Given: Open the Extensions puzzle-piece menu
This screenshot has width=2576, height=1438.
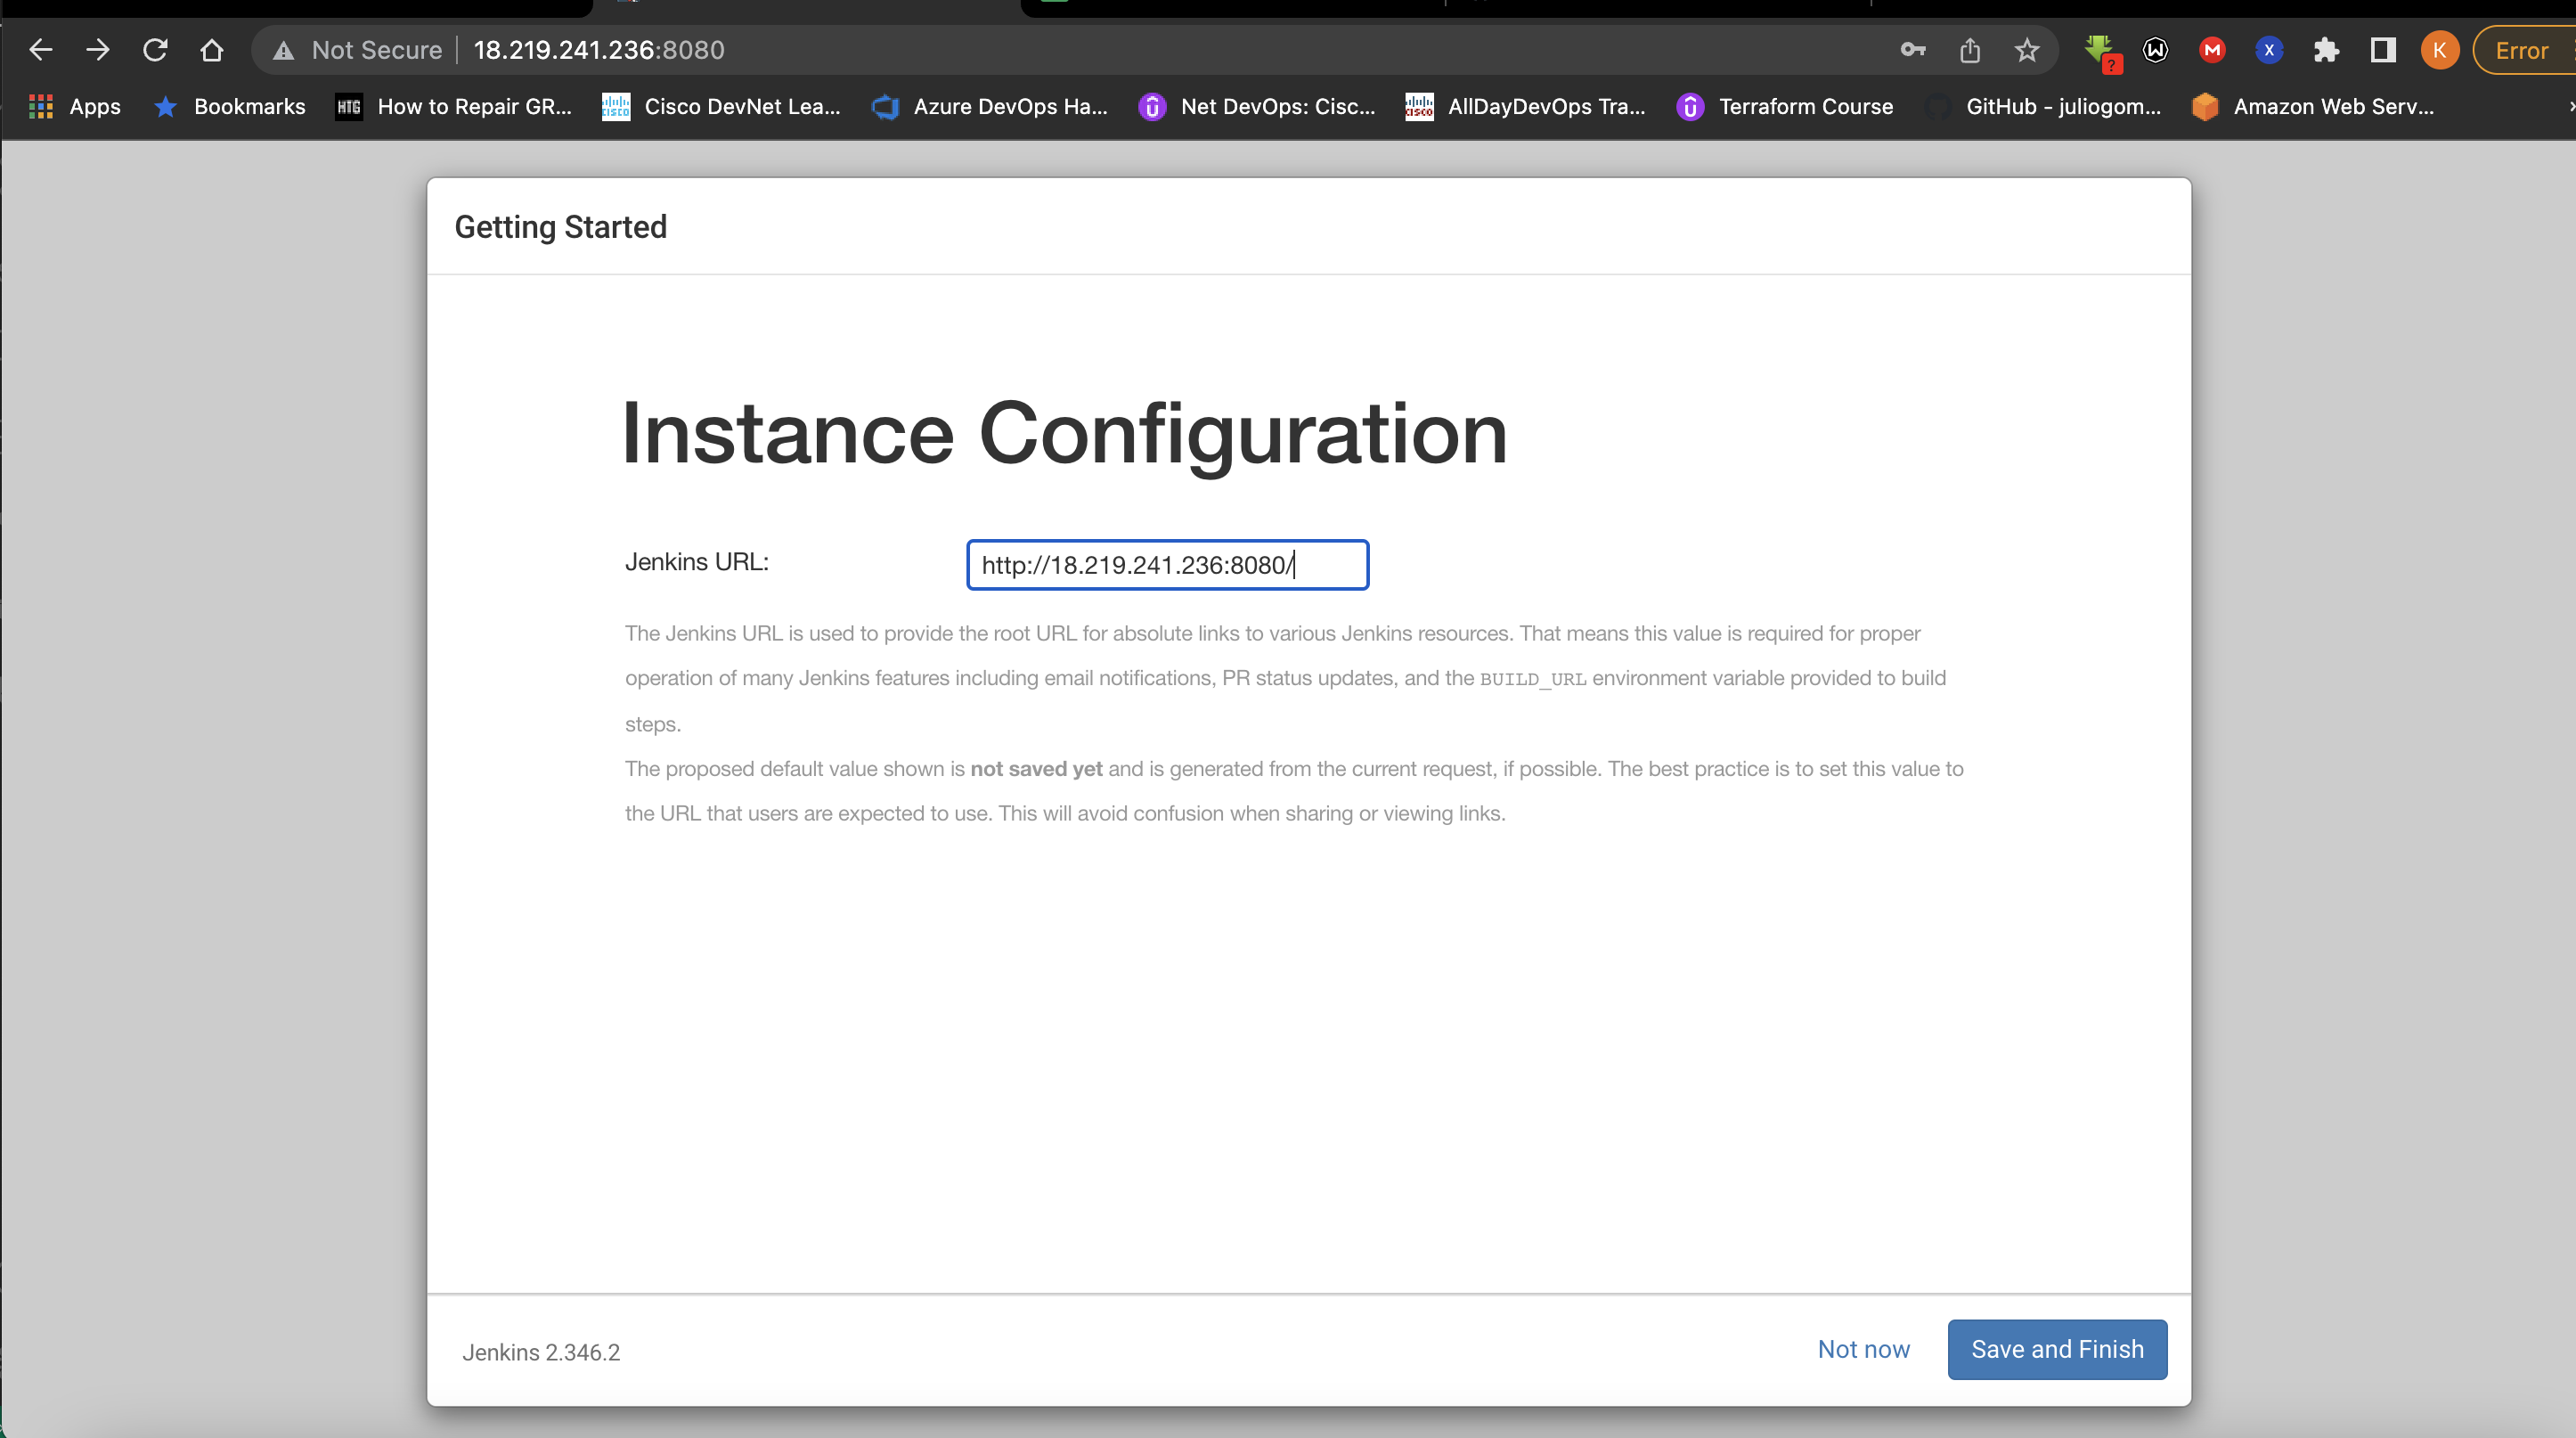Looking at the screenshot, I should tap(2327, 49).
